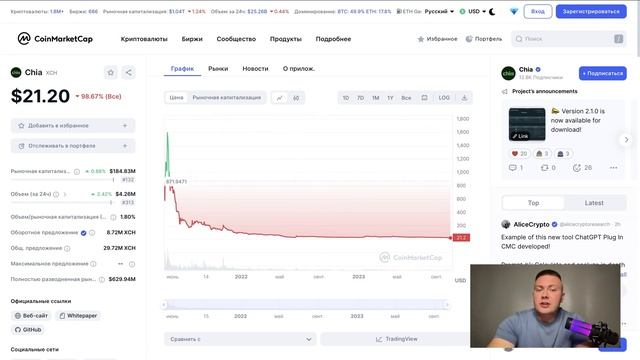The width and height of the screenshot is (640, 360).
Task: Open USD currency dropdown
Action: [x=473, y=11]
